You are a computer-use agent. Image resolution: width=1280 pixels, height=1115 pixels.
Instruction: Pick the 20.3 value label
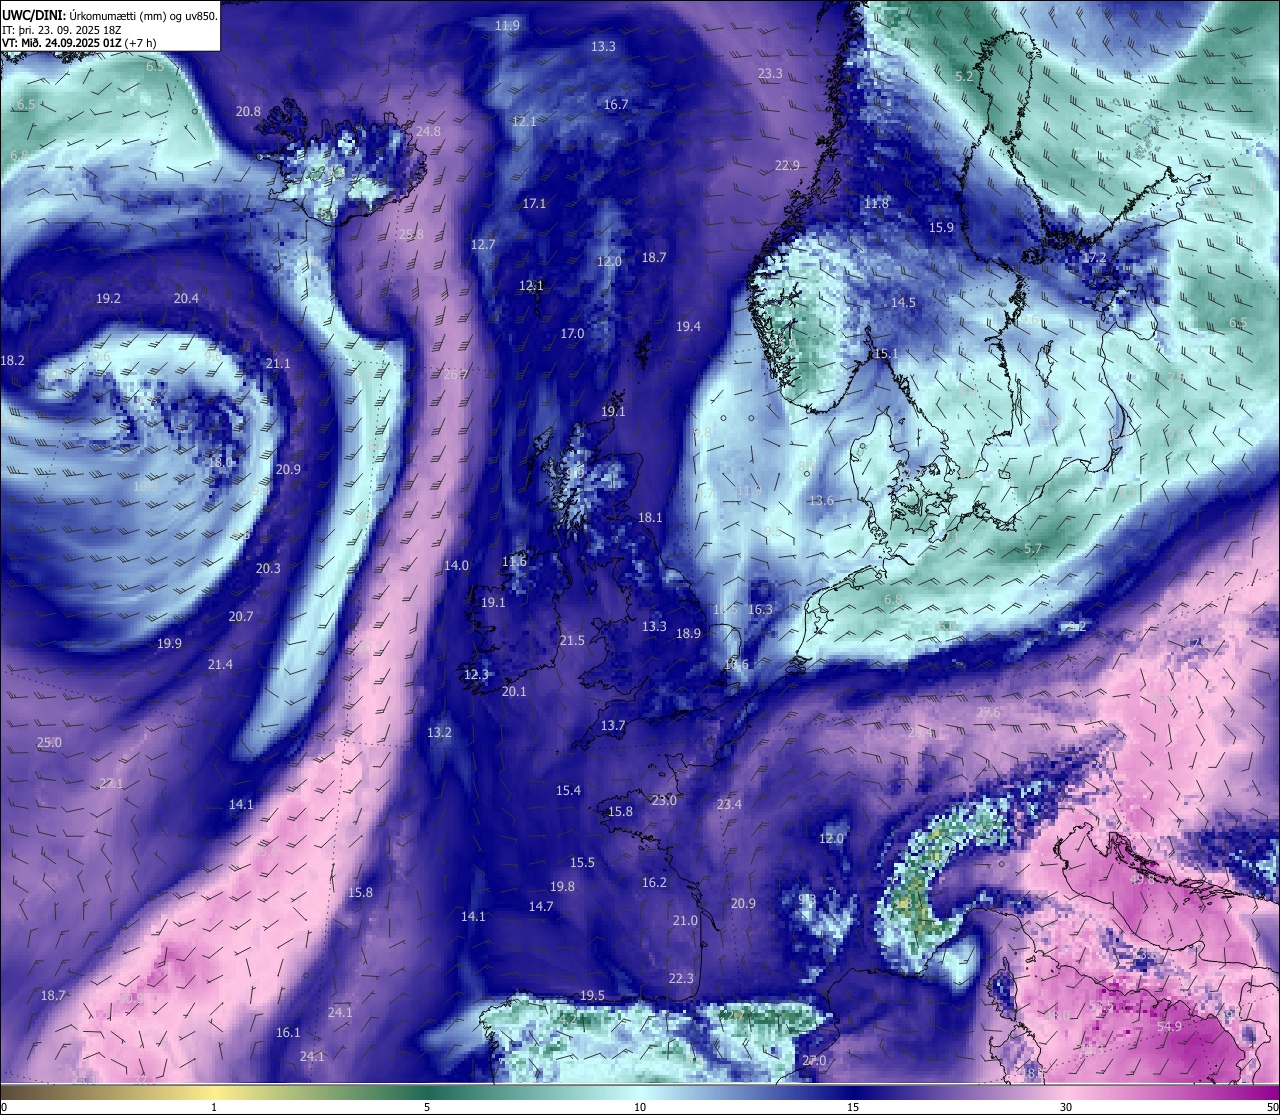(x=268, y=568)
